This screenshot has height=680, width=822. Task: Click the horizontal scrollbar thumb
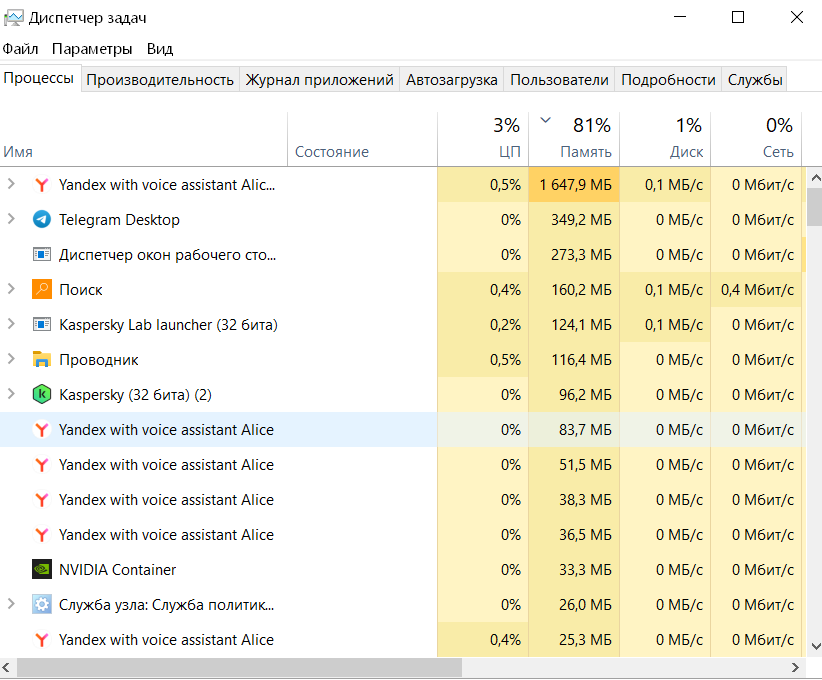click(240, 667)
